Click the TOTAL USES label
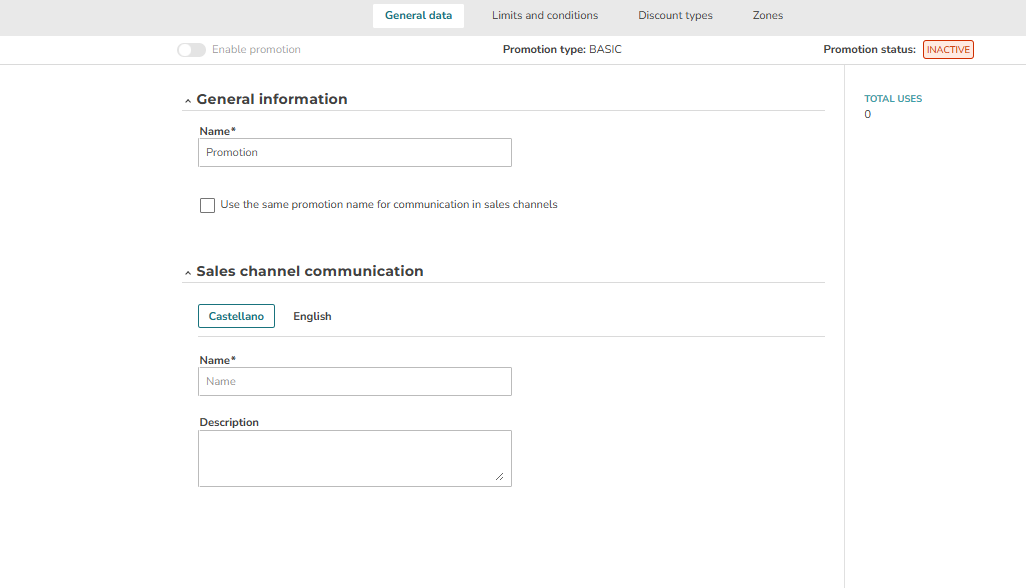 coord(893,99)
